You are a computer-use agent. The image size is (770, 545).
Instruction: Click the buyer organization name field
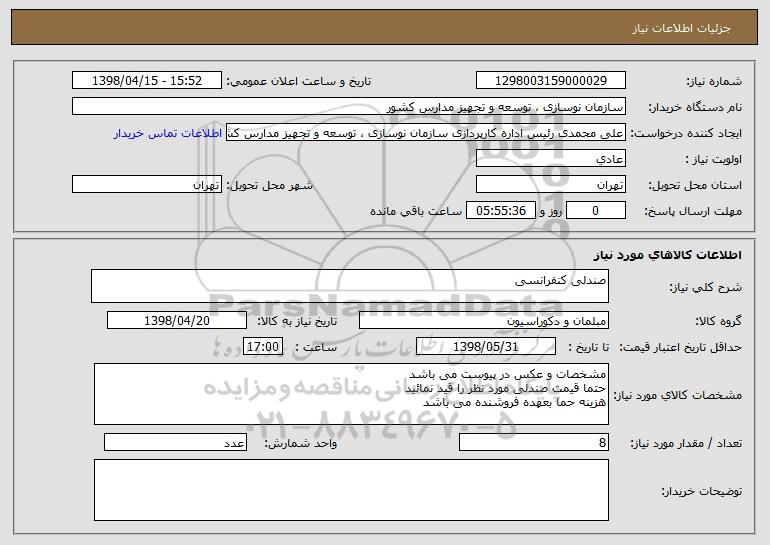click(x=349, y=107)
